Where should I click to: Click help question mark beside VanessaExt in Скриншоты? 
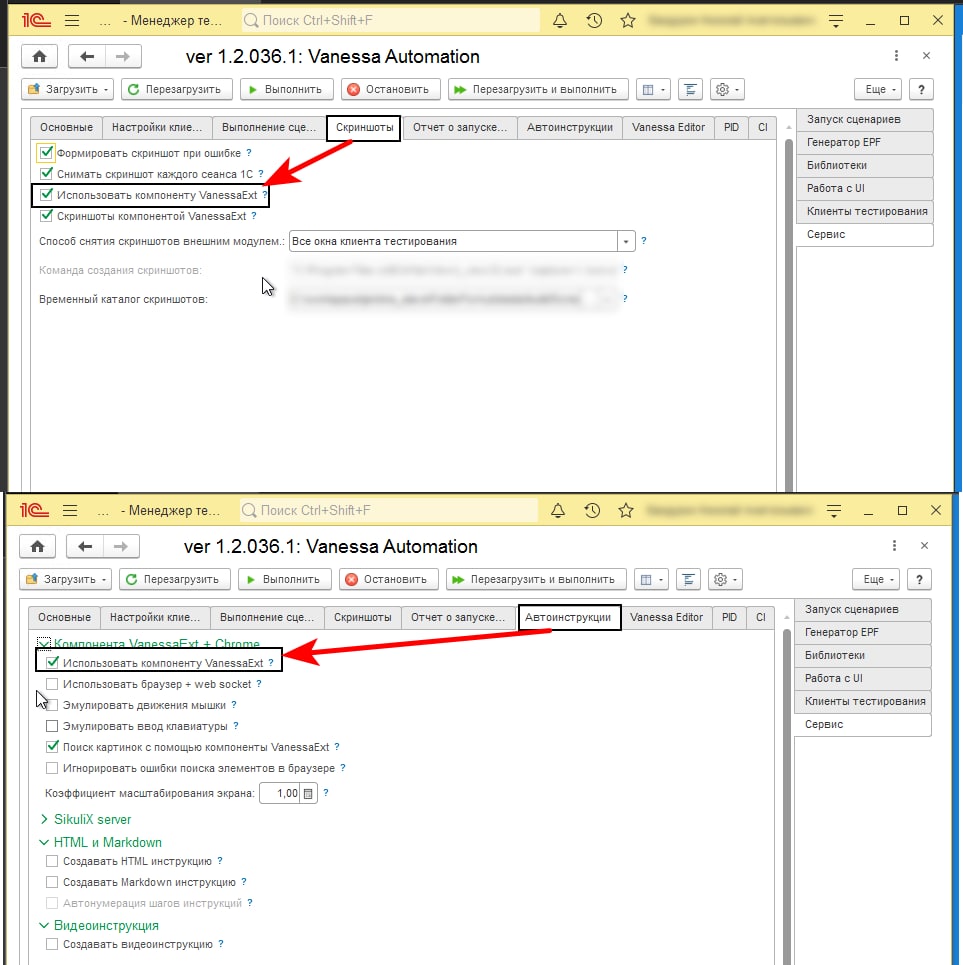(265, 195)
